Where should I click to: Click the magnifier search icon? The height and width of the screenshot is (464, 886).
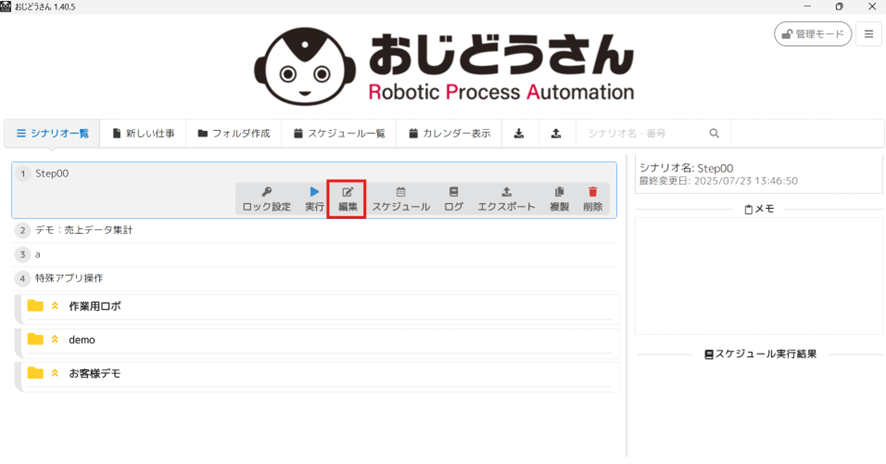pos(714,133)
